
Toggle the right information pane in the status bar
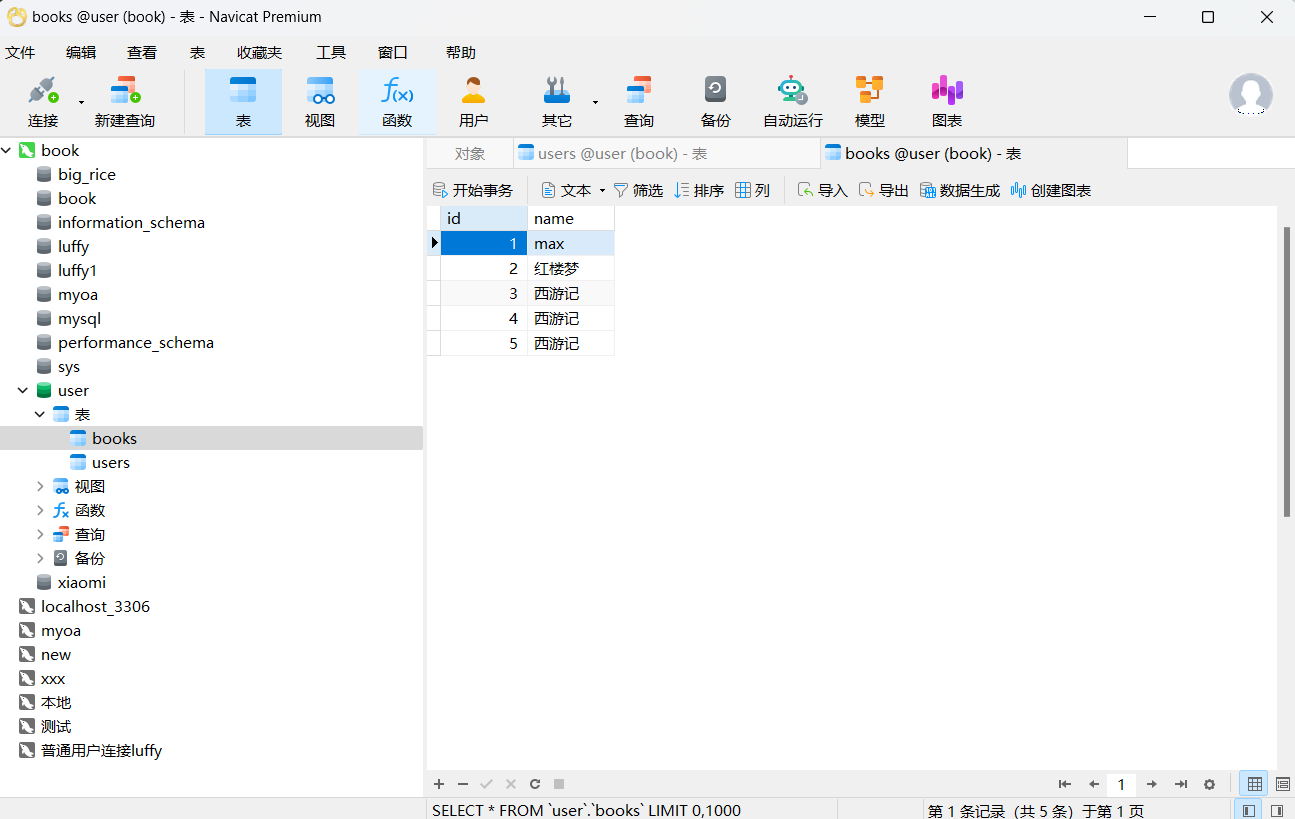pos(1277,810)
